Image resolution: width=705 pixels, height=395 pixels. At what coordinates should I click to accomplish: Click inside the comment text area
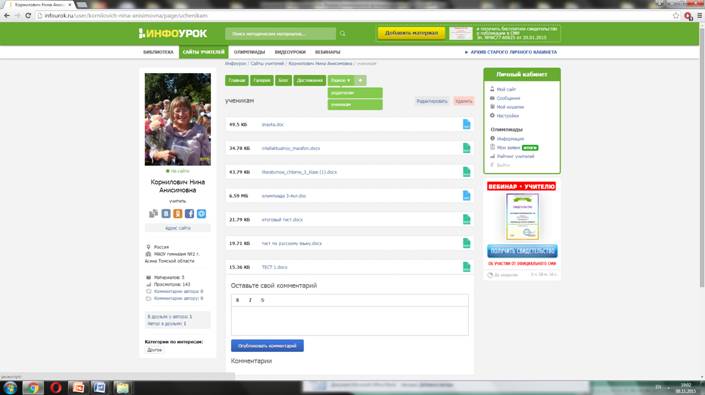click(x=350, y=321)
